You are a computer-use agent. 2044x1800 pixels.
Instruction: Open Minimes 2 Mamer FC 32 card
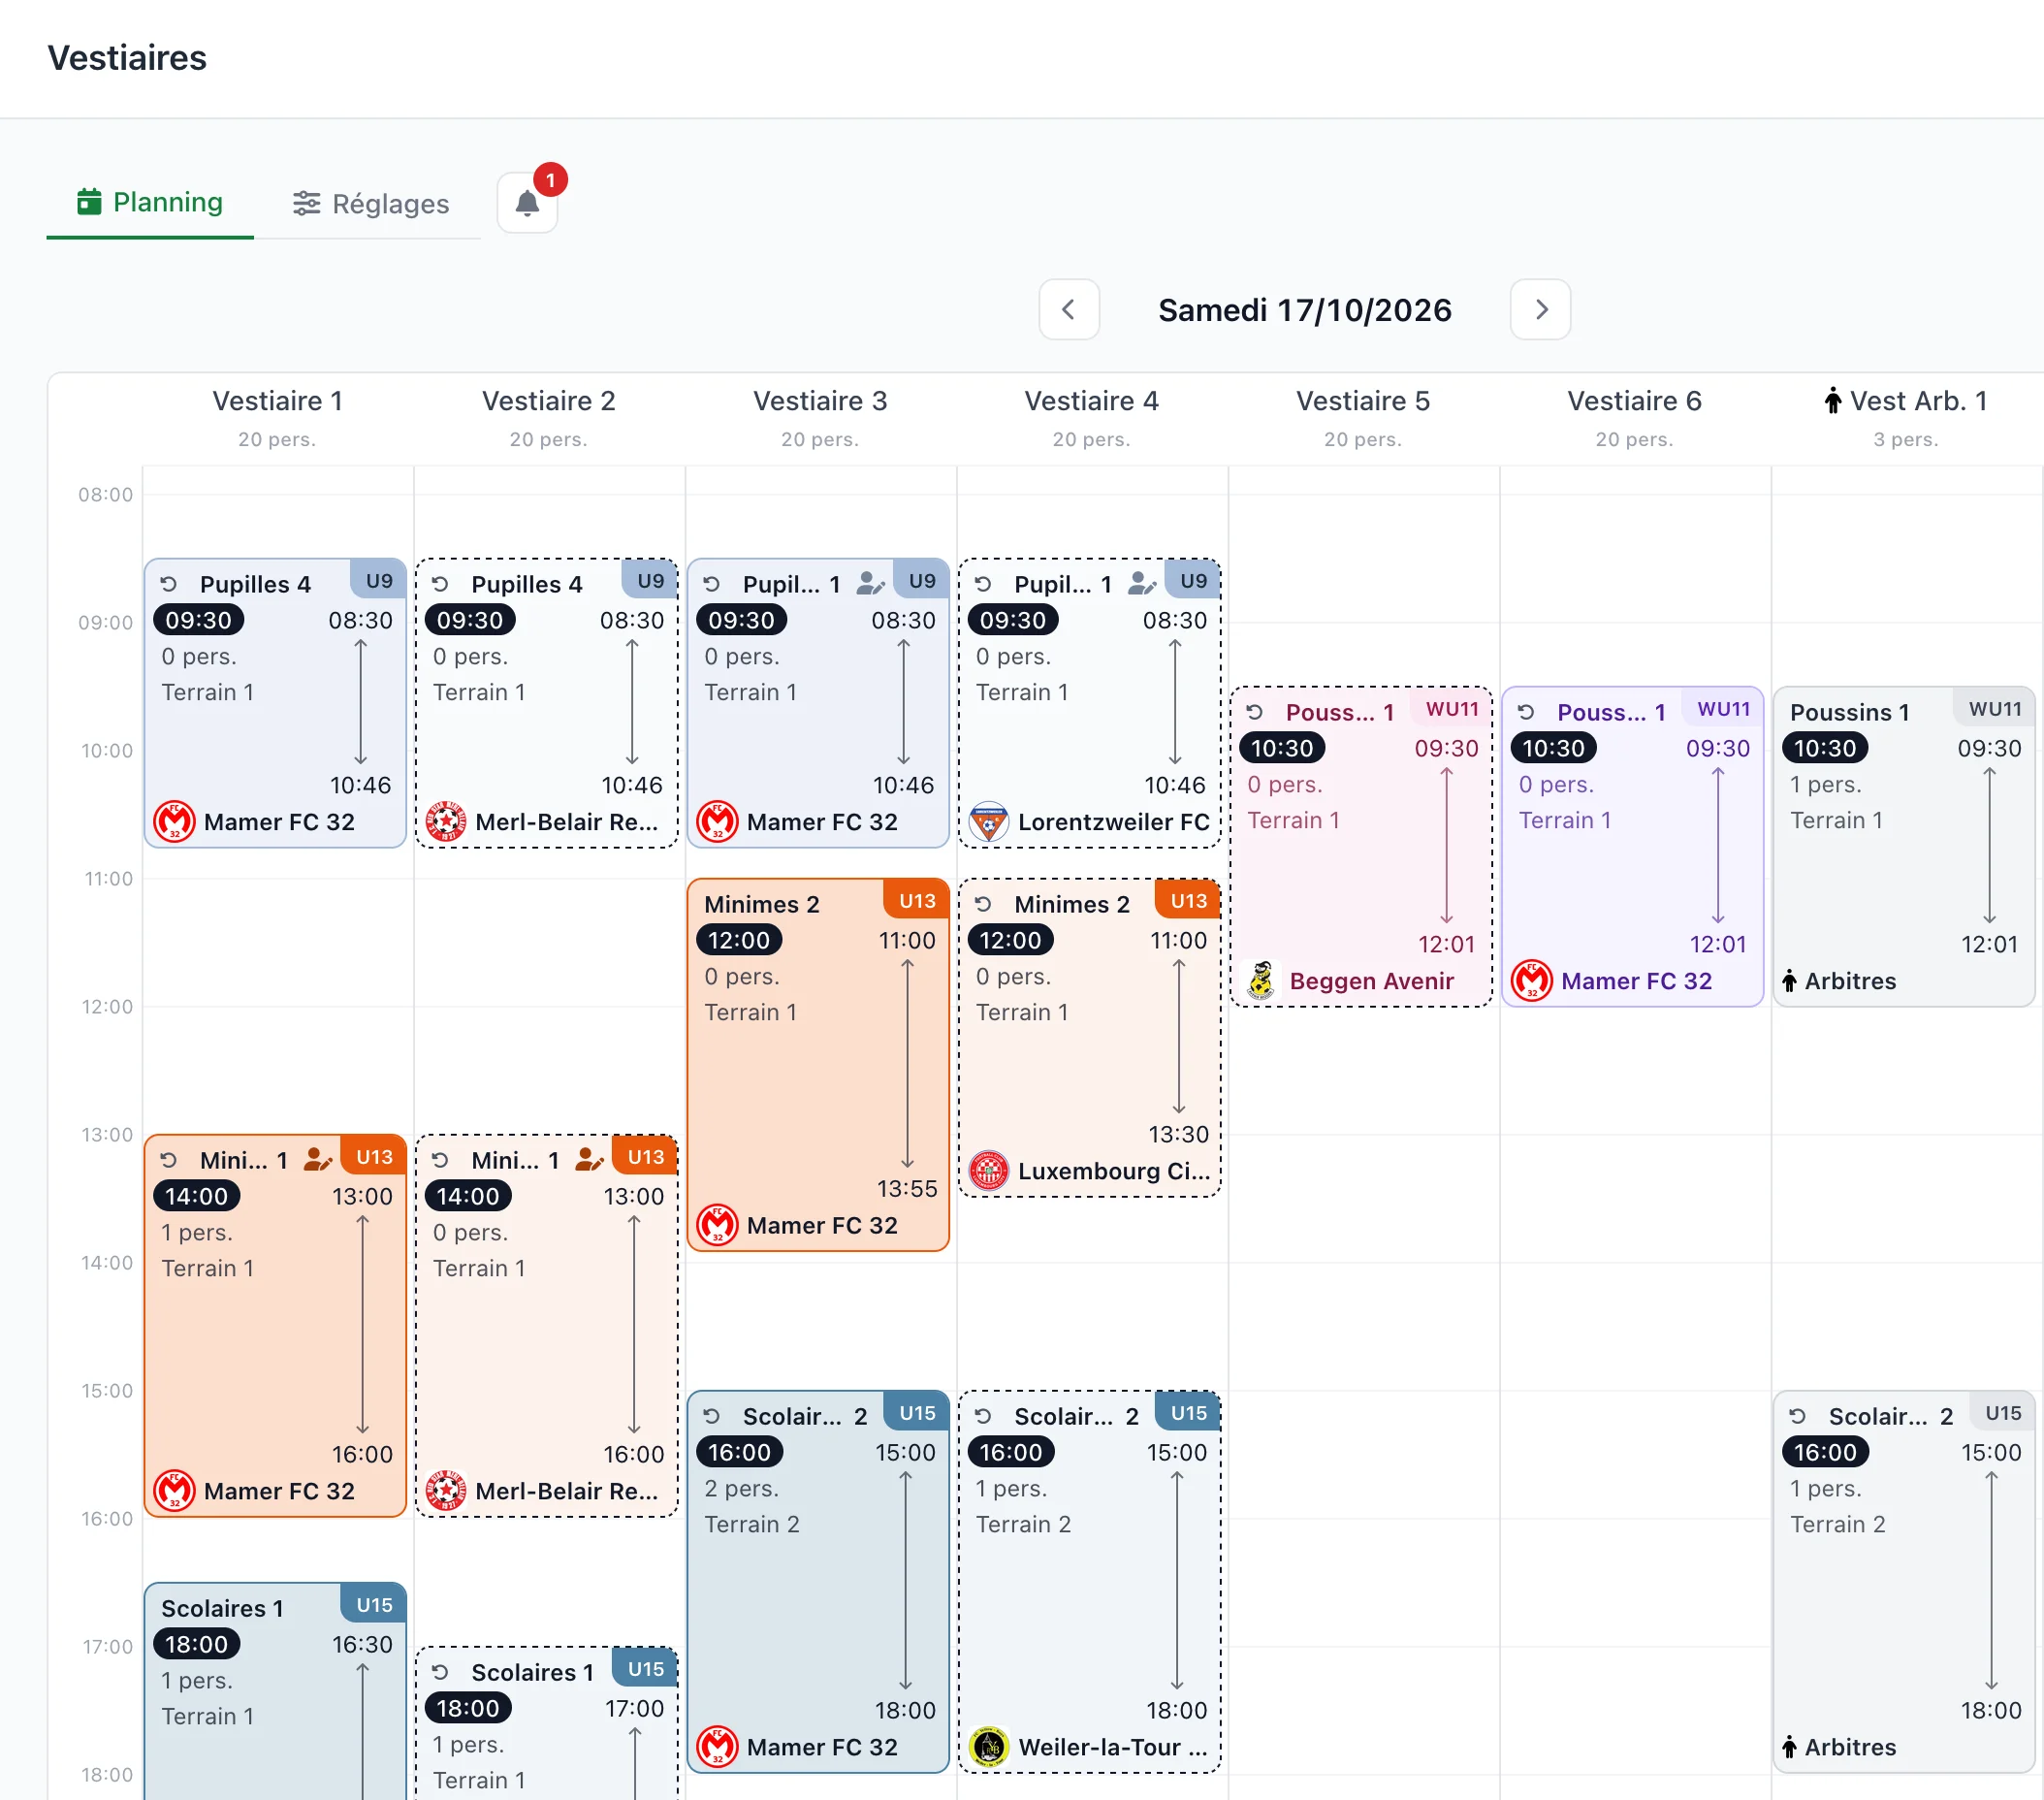point(818,1064)
